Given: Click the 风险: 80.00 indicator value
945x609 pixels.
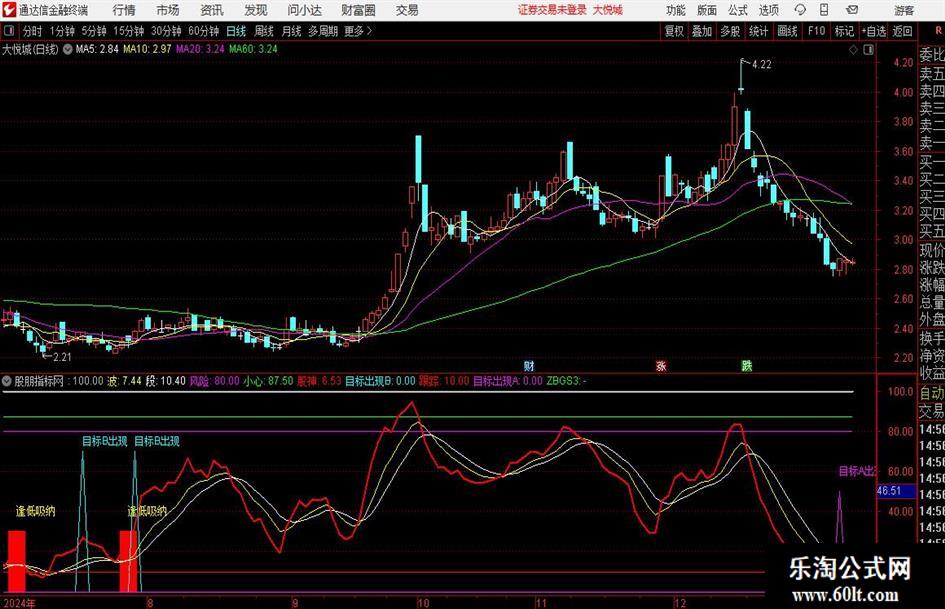Looking at the screenshot, I should point(215,381).
